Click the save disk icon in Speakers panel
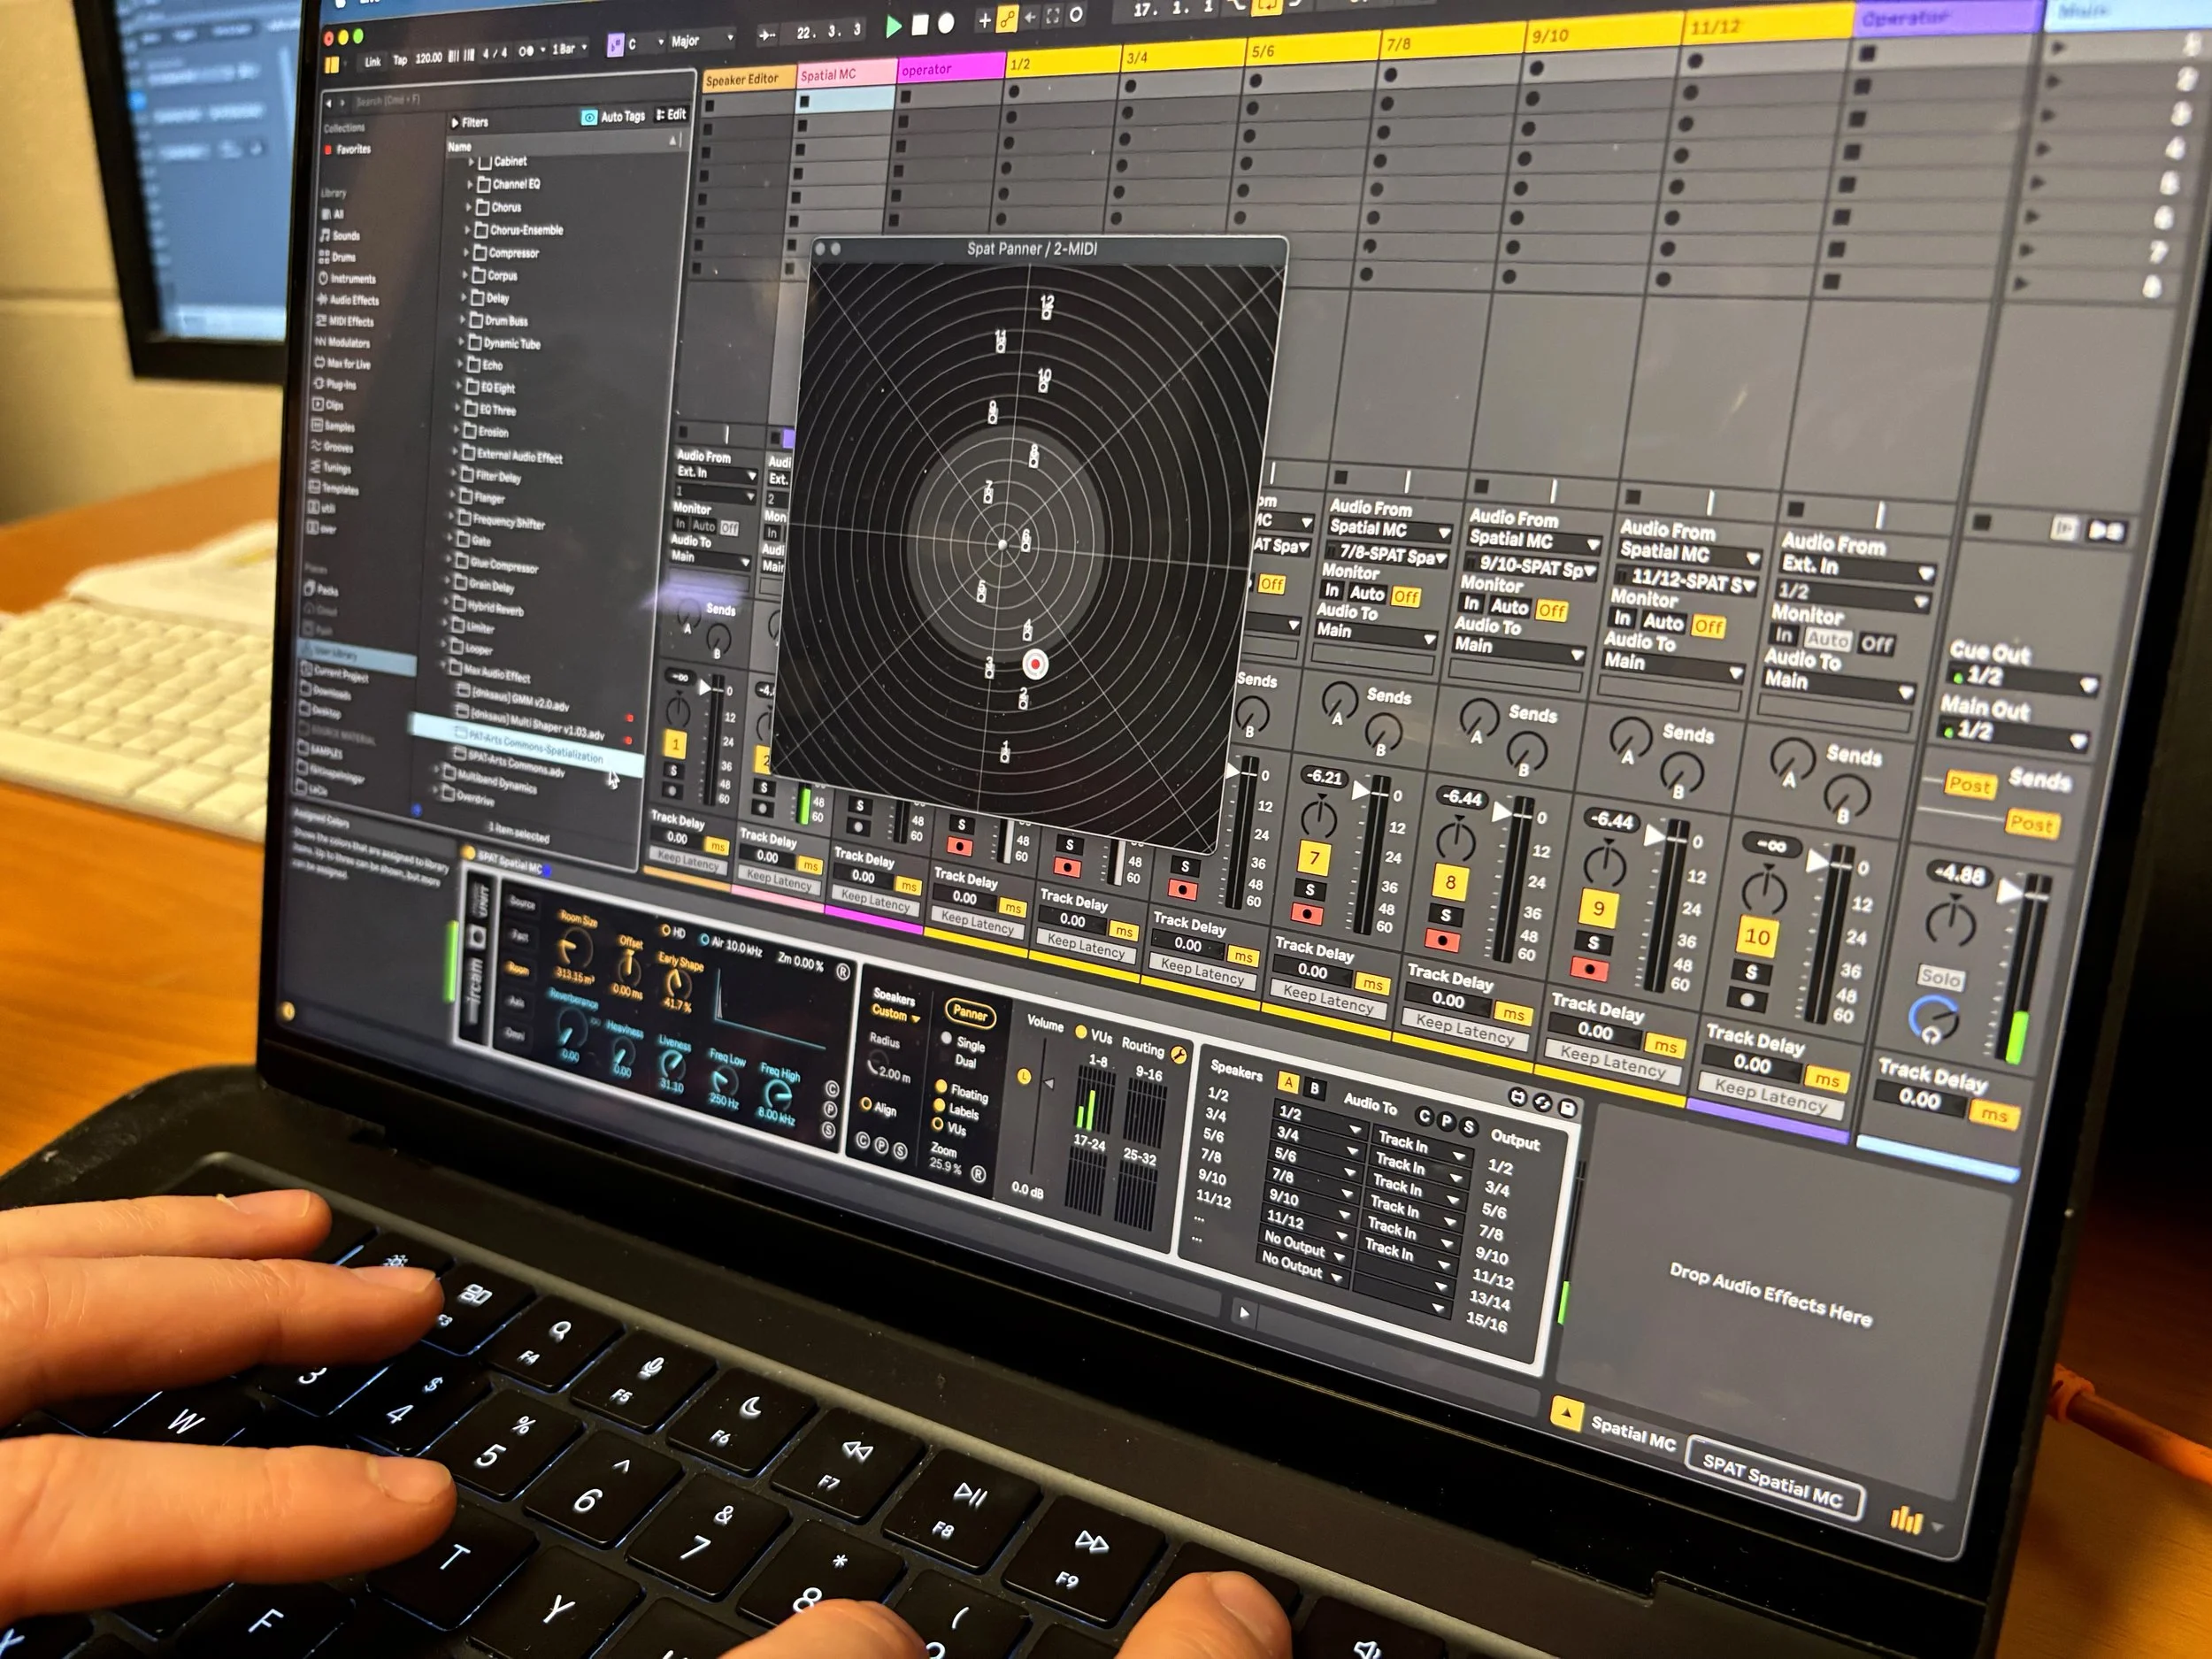2212x1659 pixels. click(x=1567, y=1107)
